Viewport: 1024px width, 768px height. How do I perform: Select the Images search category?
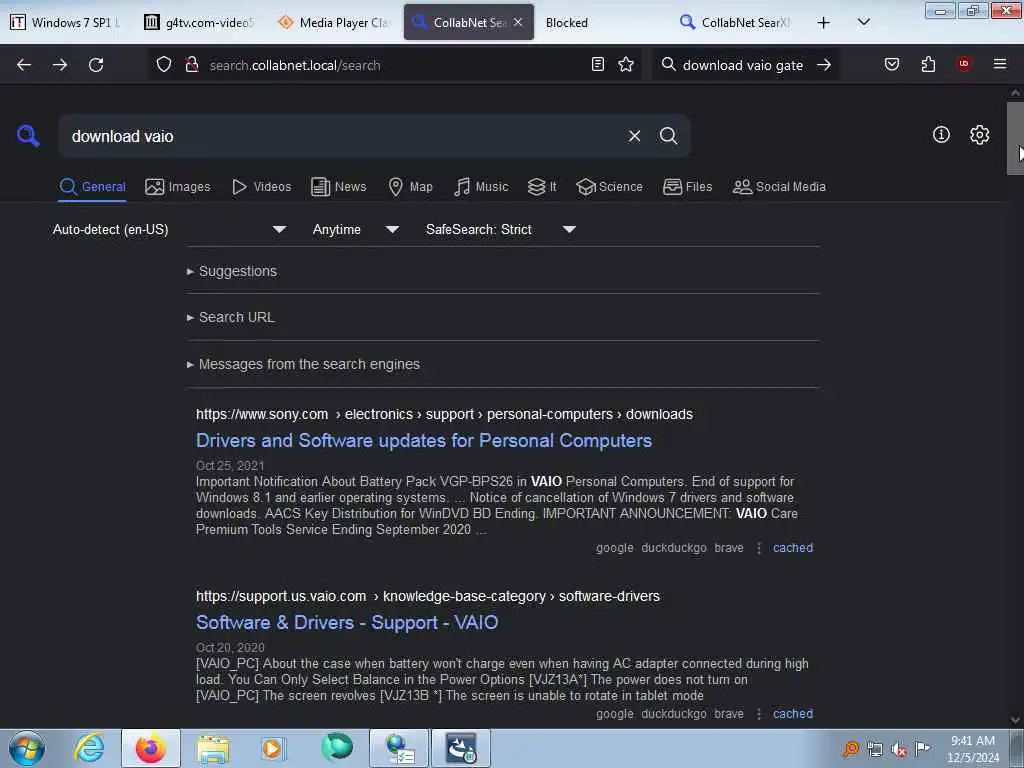(178, 187)
